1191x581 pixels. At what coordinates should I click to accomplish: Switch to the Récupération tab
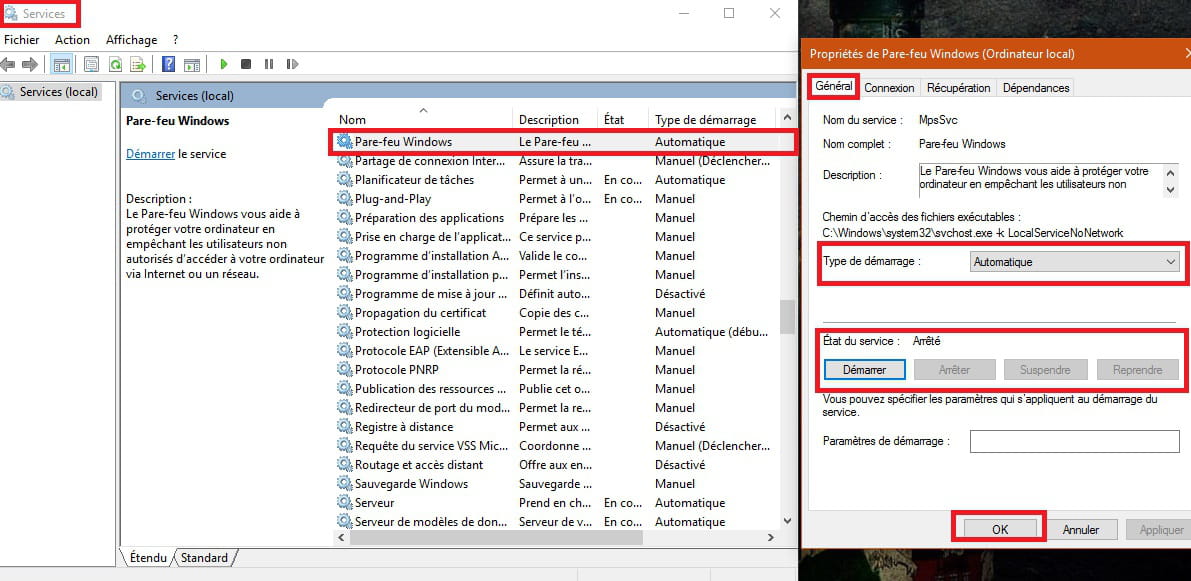coord(959,88)
